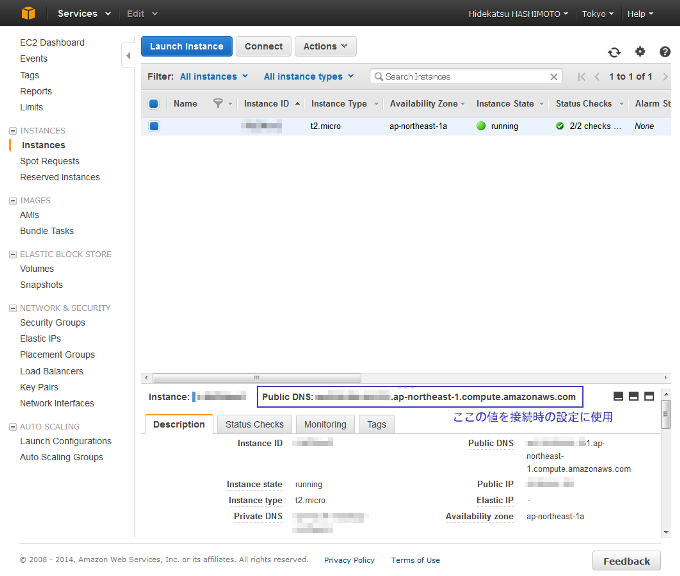
Task: Open EC2 Dashboard in sidebar
Action: click(52, 43)
